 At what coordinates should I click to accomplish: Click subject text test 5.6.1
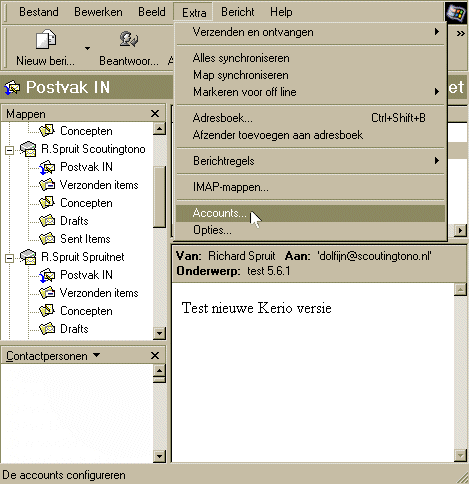coord(268,271)
